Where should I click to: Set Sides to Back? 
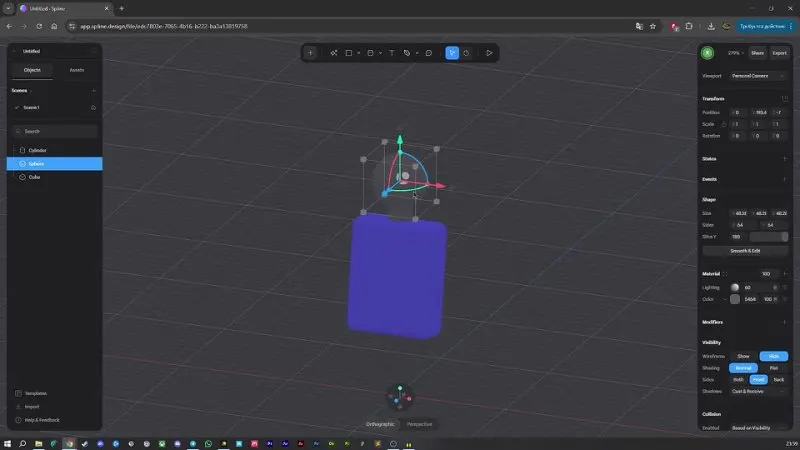coord(779,380)
